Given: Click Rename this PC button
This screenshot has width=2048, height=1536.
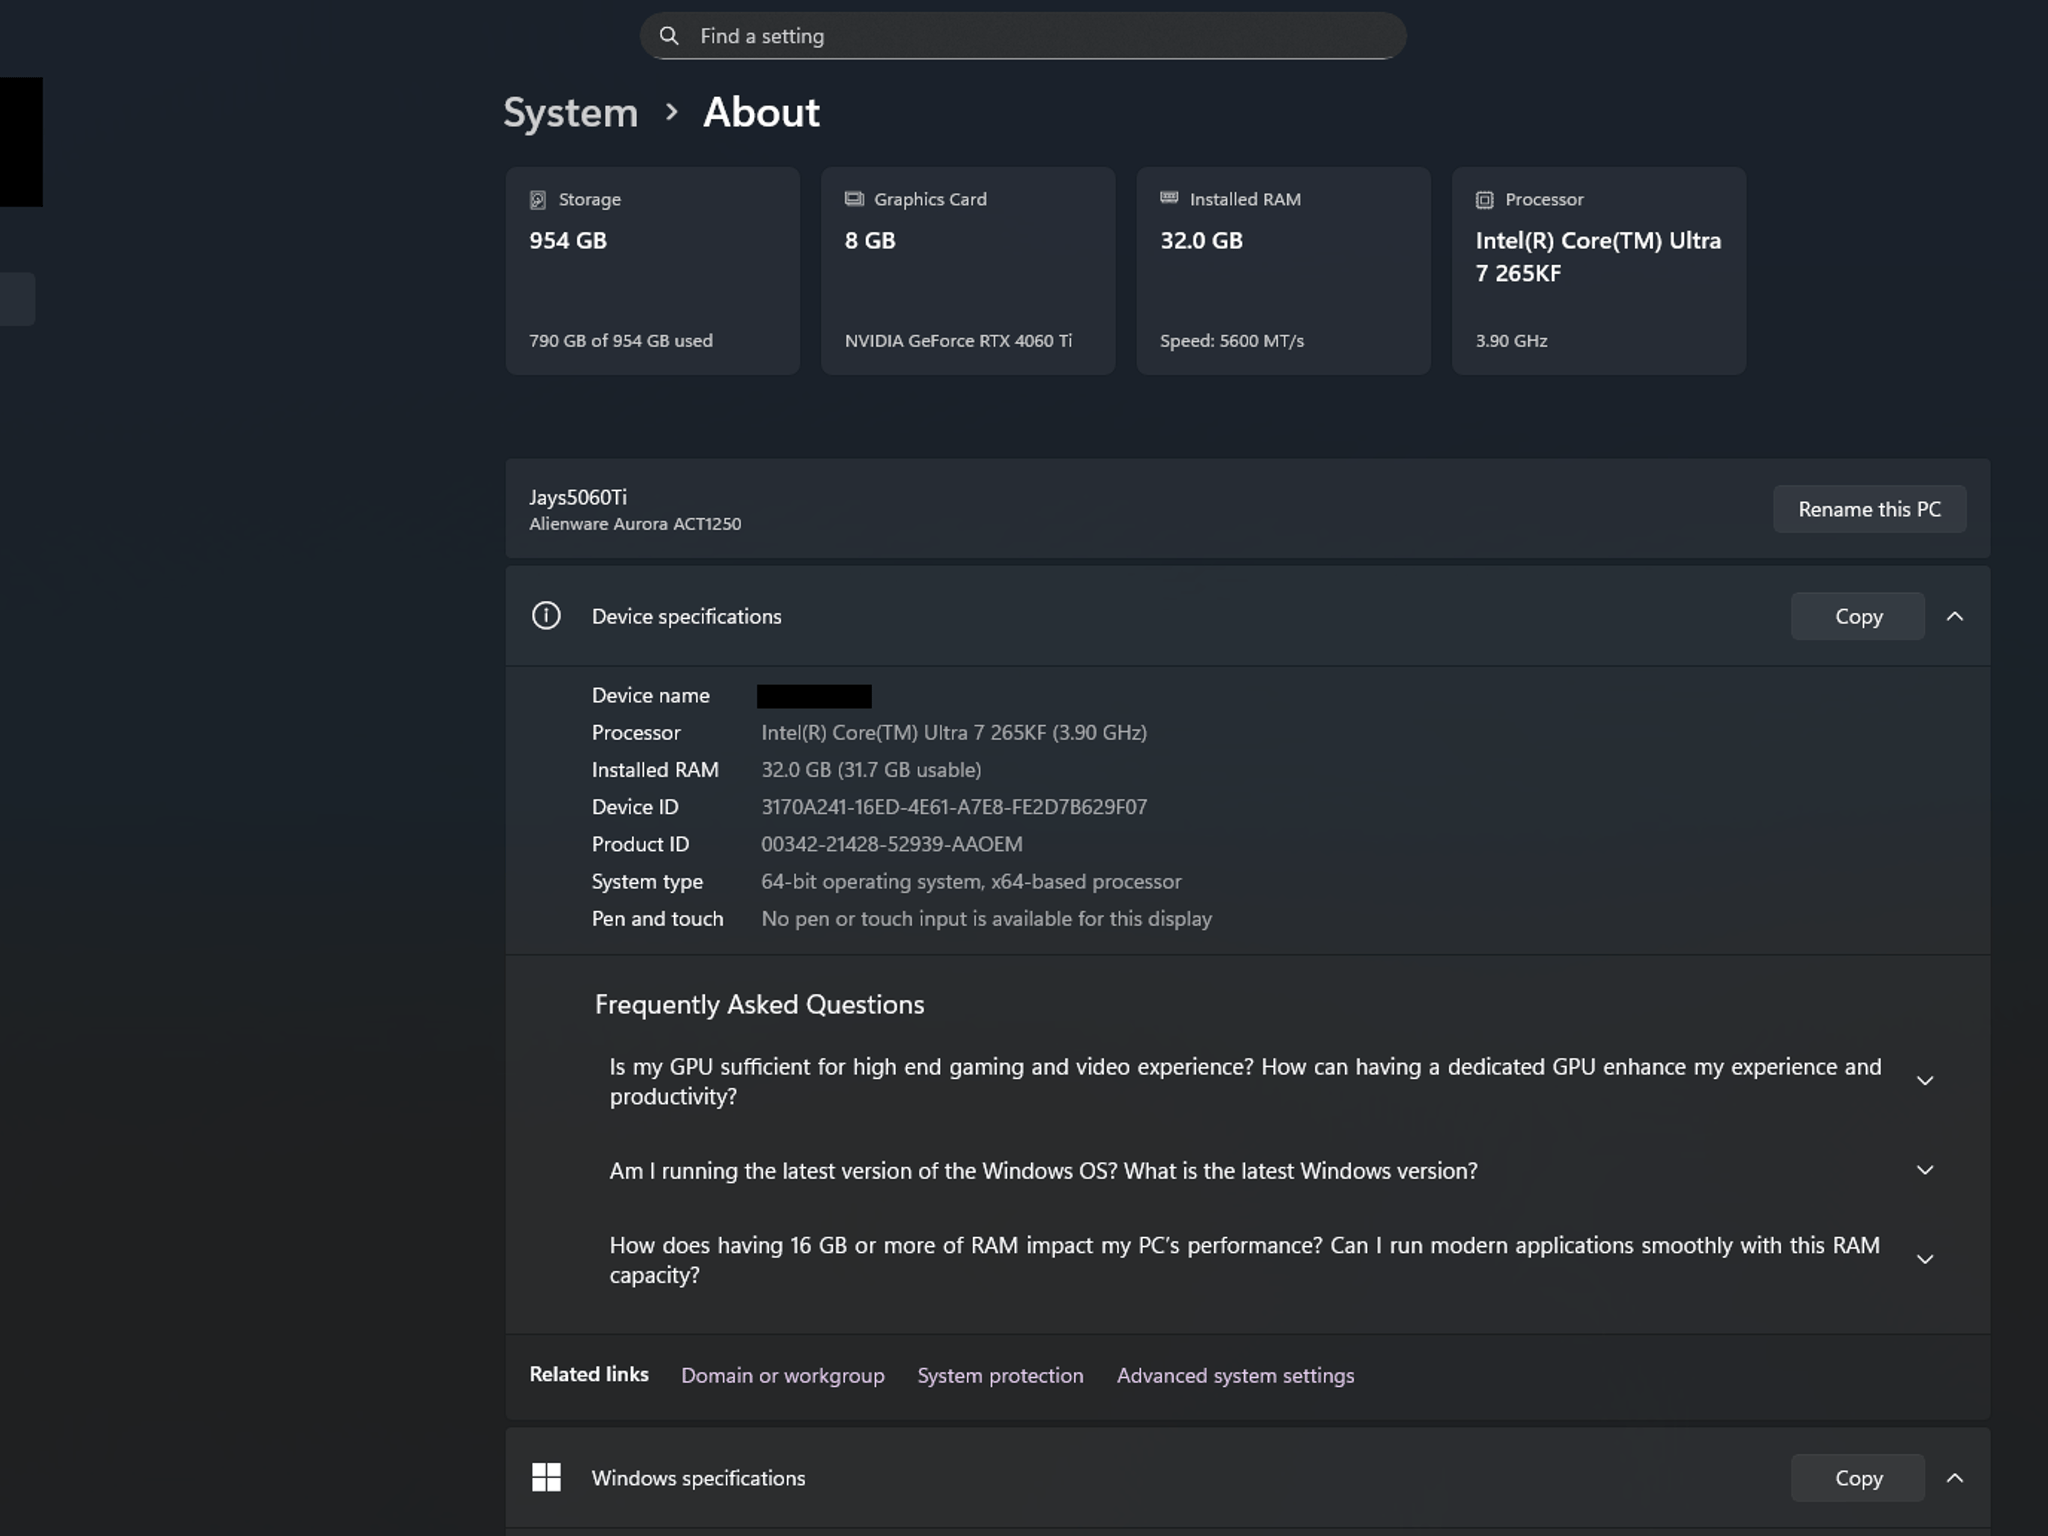Looking at the screenshot, I should [x=1869, y=509].
